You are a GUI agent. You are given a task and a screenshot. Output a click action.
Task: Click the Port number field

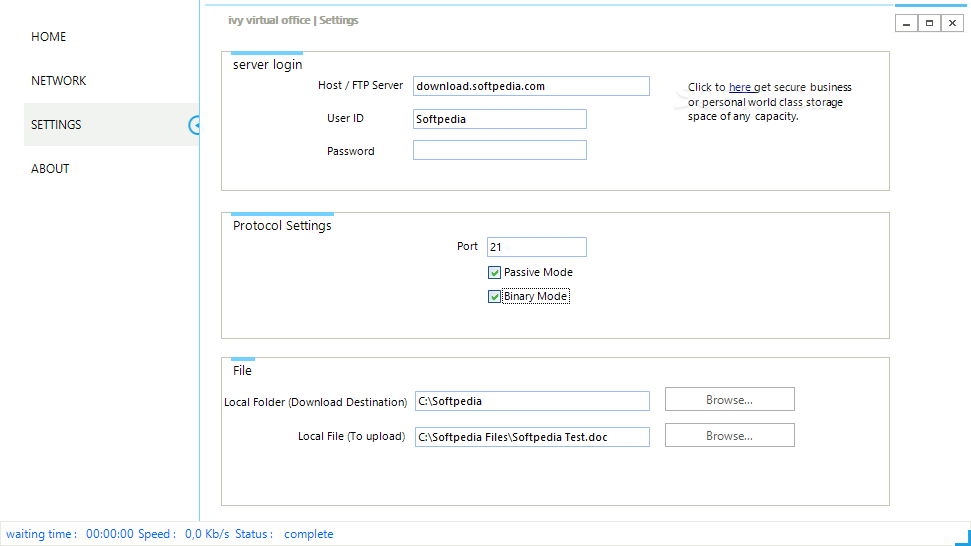tap(536, 247)
